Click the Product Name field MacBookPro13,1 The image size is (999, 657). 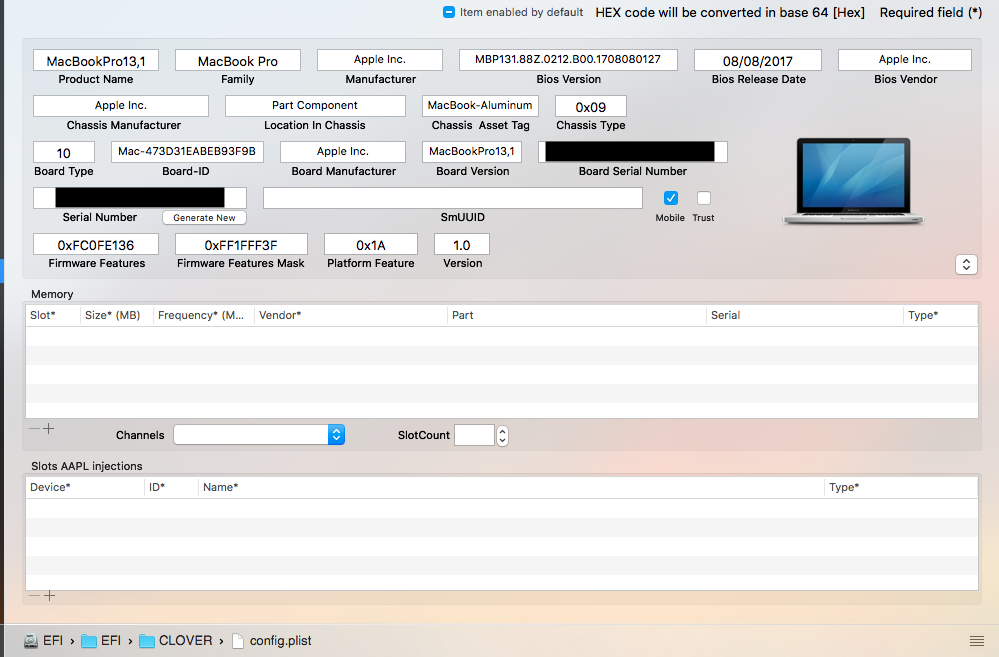click(96, 61)
